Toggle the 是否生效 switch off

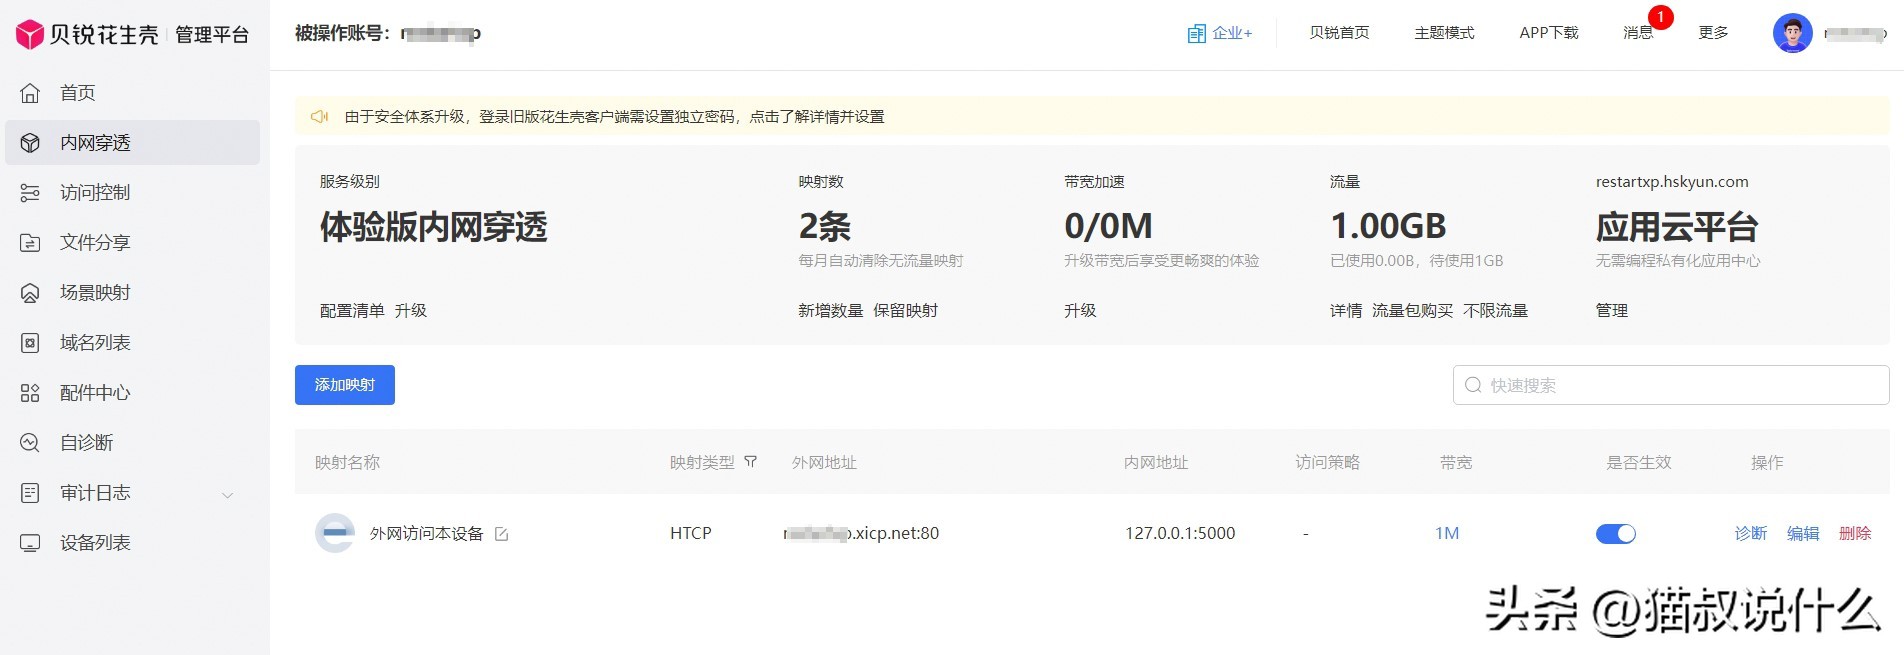pyautogui.click(x=1615, y=534)
